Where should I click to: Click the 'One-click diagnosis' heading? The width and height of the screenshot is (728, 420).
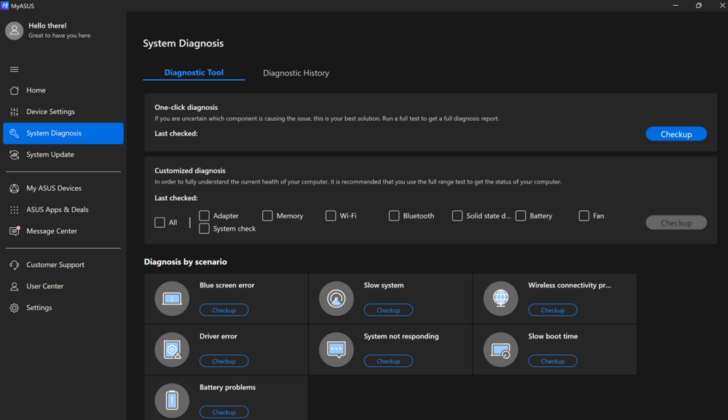coord(186,107)
